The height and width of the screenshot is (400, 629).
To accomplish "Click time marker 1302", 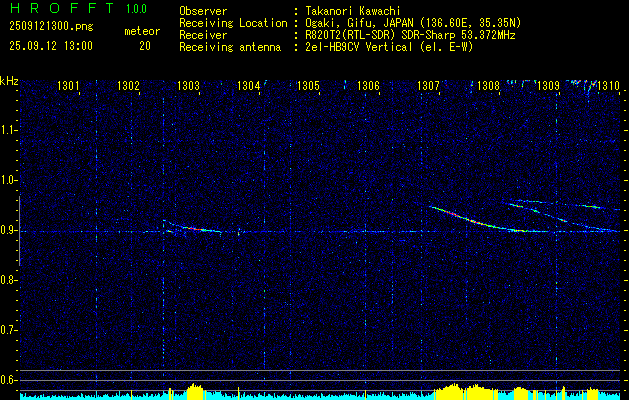I will click(x=128, y=86).
